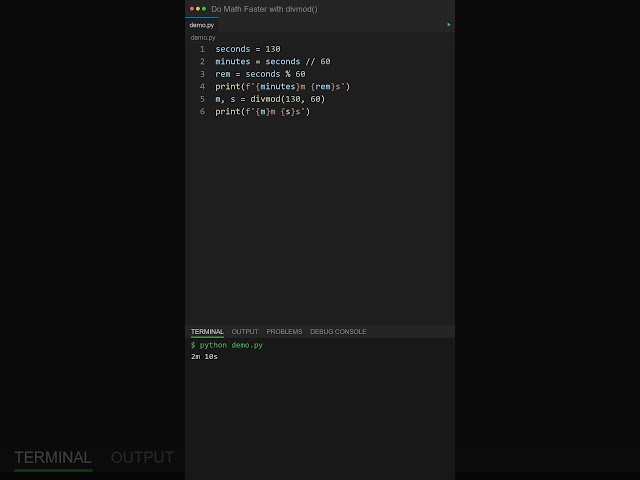Click line number 1 in gutter

point(202,49)
